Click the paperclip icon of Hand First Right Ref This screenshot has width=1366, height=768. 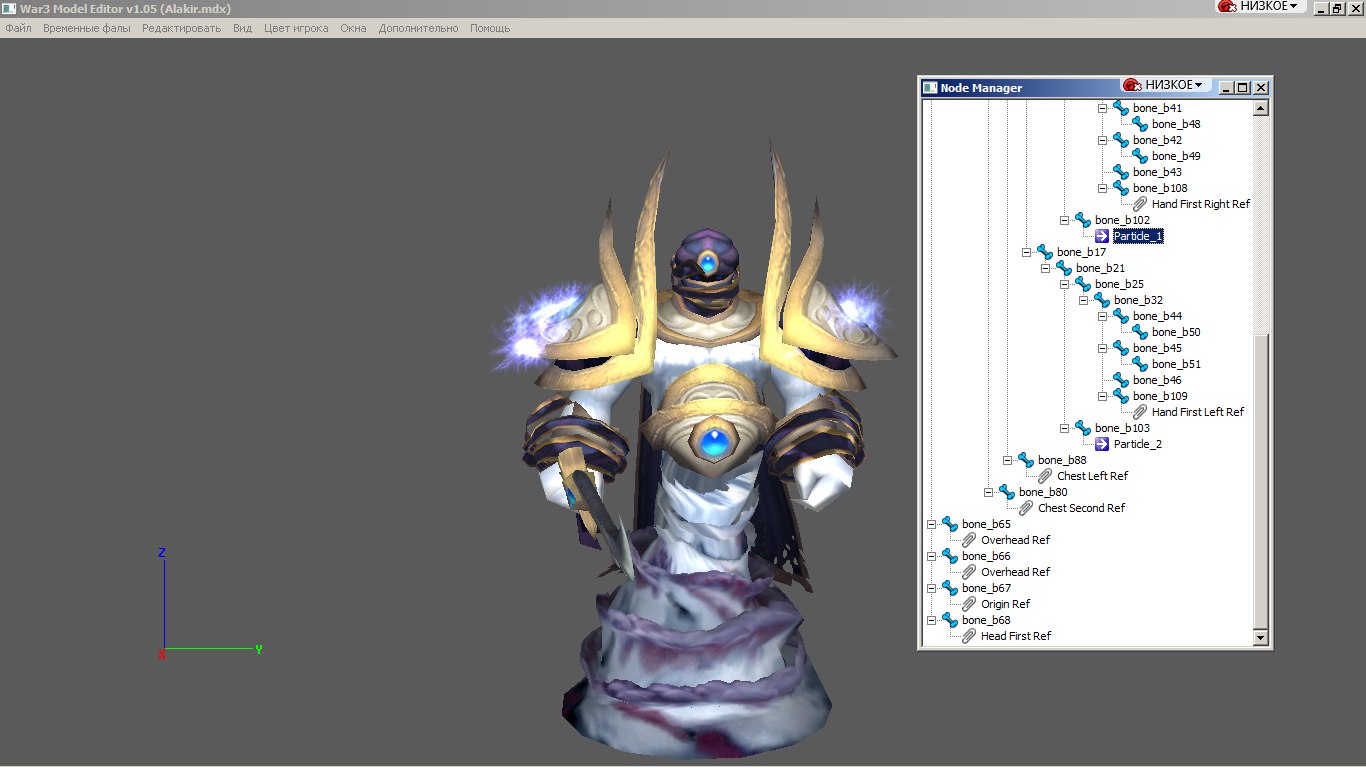pos(1140,204)
